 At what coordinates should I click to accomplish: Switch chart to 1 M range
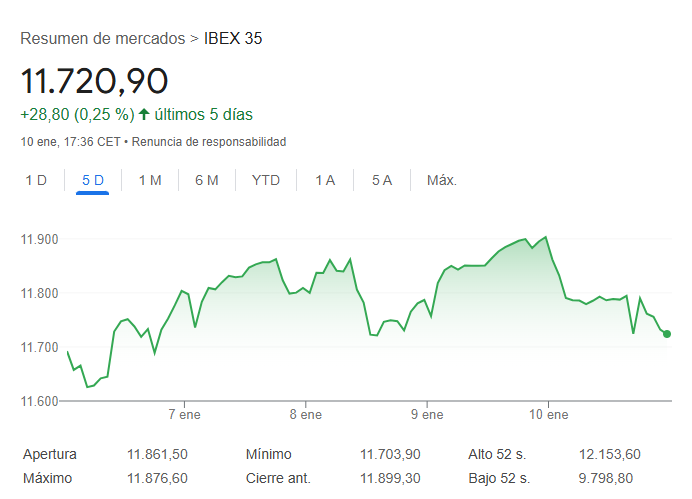150,180
